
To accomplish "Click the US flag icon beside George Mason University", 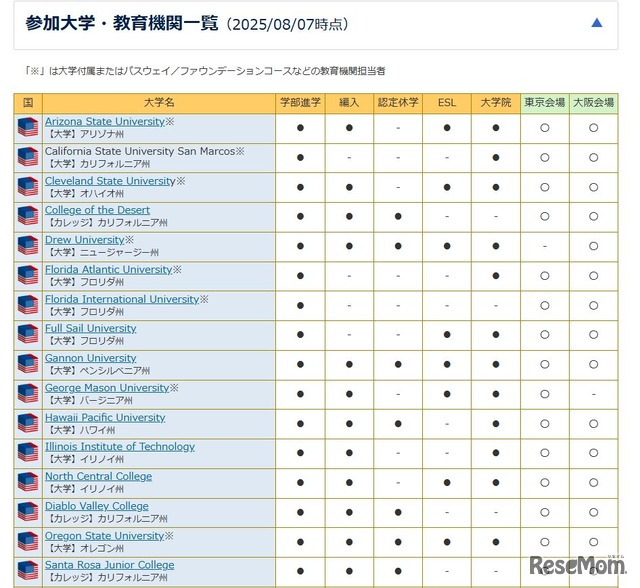I will [x=28, y=394].
